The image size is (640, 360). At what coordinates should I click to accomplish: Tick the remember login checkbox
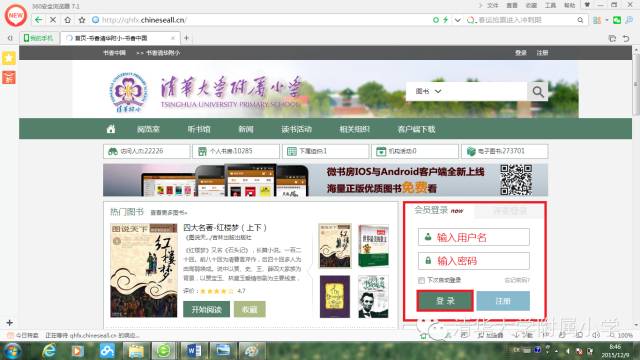pyautogui.click(x=421, y=280)
